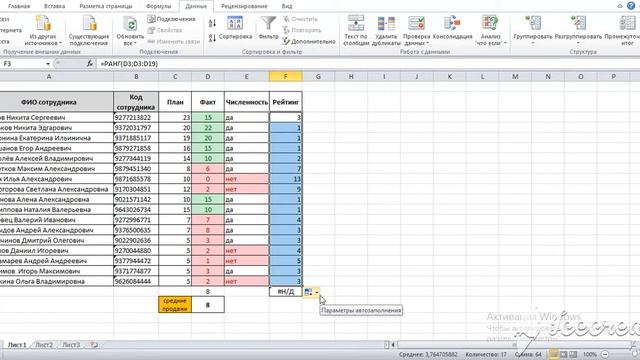The height and width of the screenshot is (360, 640).
Task: Select column F header
Action: pos(285,76)
